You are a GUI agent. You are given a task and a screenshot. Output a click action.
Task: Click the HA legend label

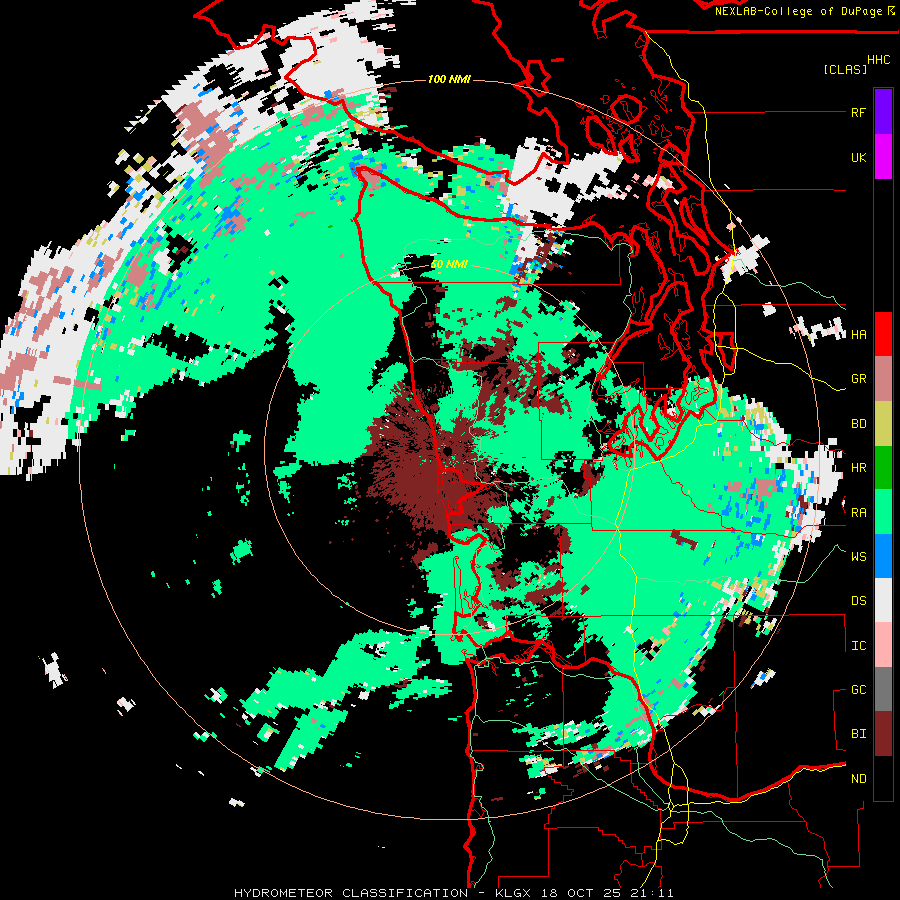[858, 334]
